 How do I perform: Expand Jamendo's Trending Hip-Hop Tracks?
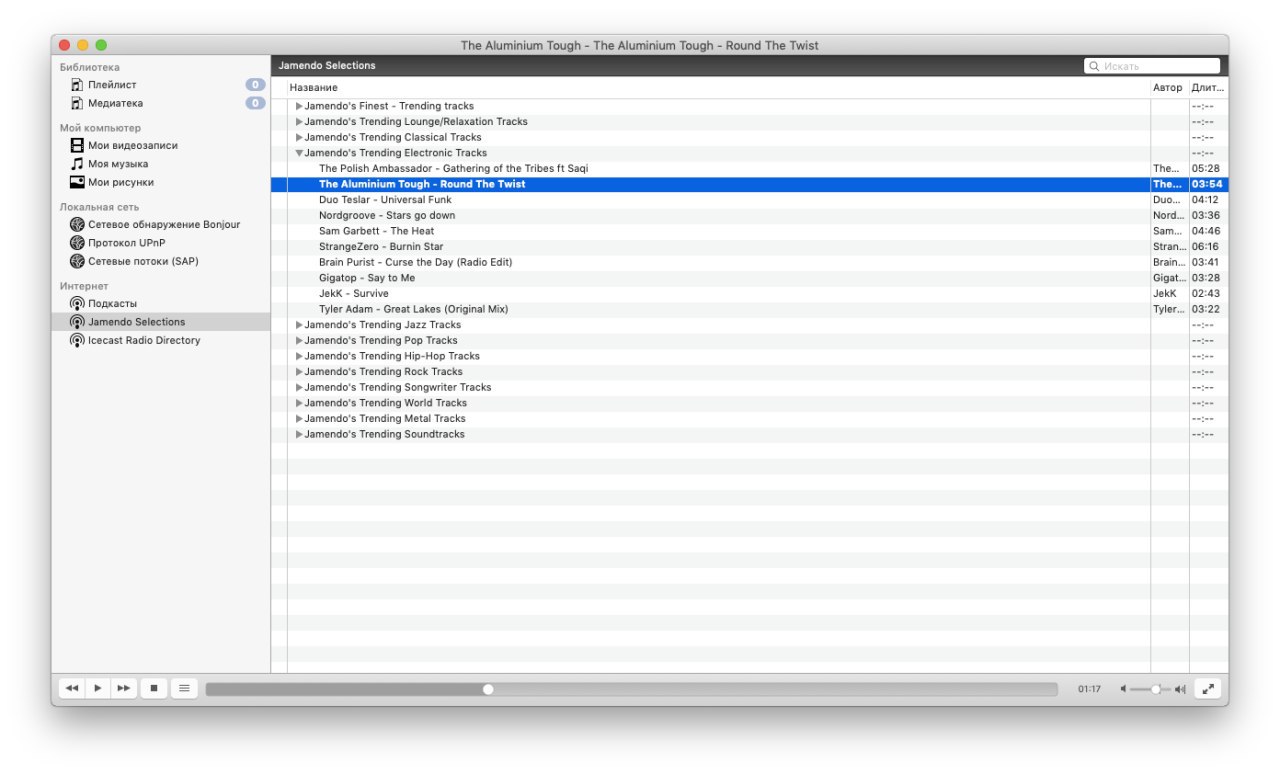[x=299, y=356]
